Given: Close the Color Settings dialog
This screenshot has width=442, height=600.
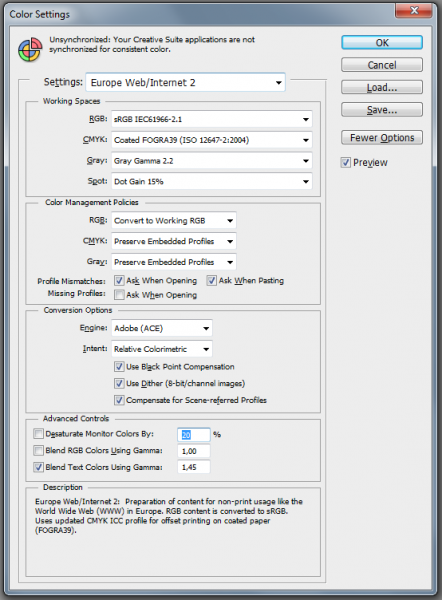Looking at the screenshot, I should coord(414,10).
